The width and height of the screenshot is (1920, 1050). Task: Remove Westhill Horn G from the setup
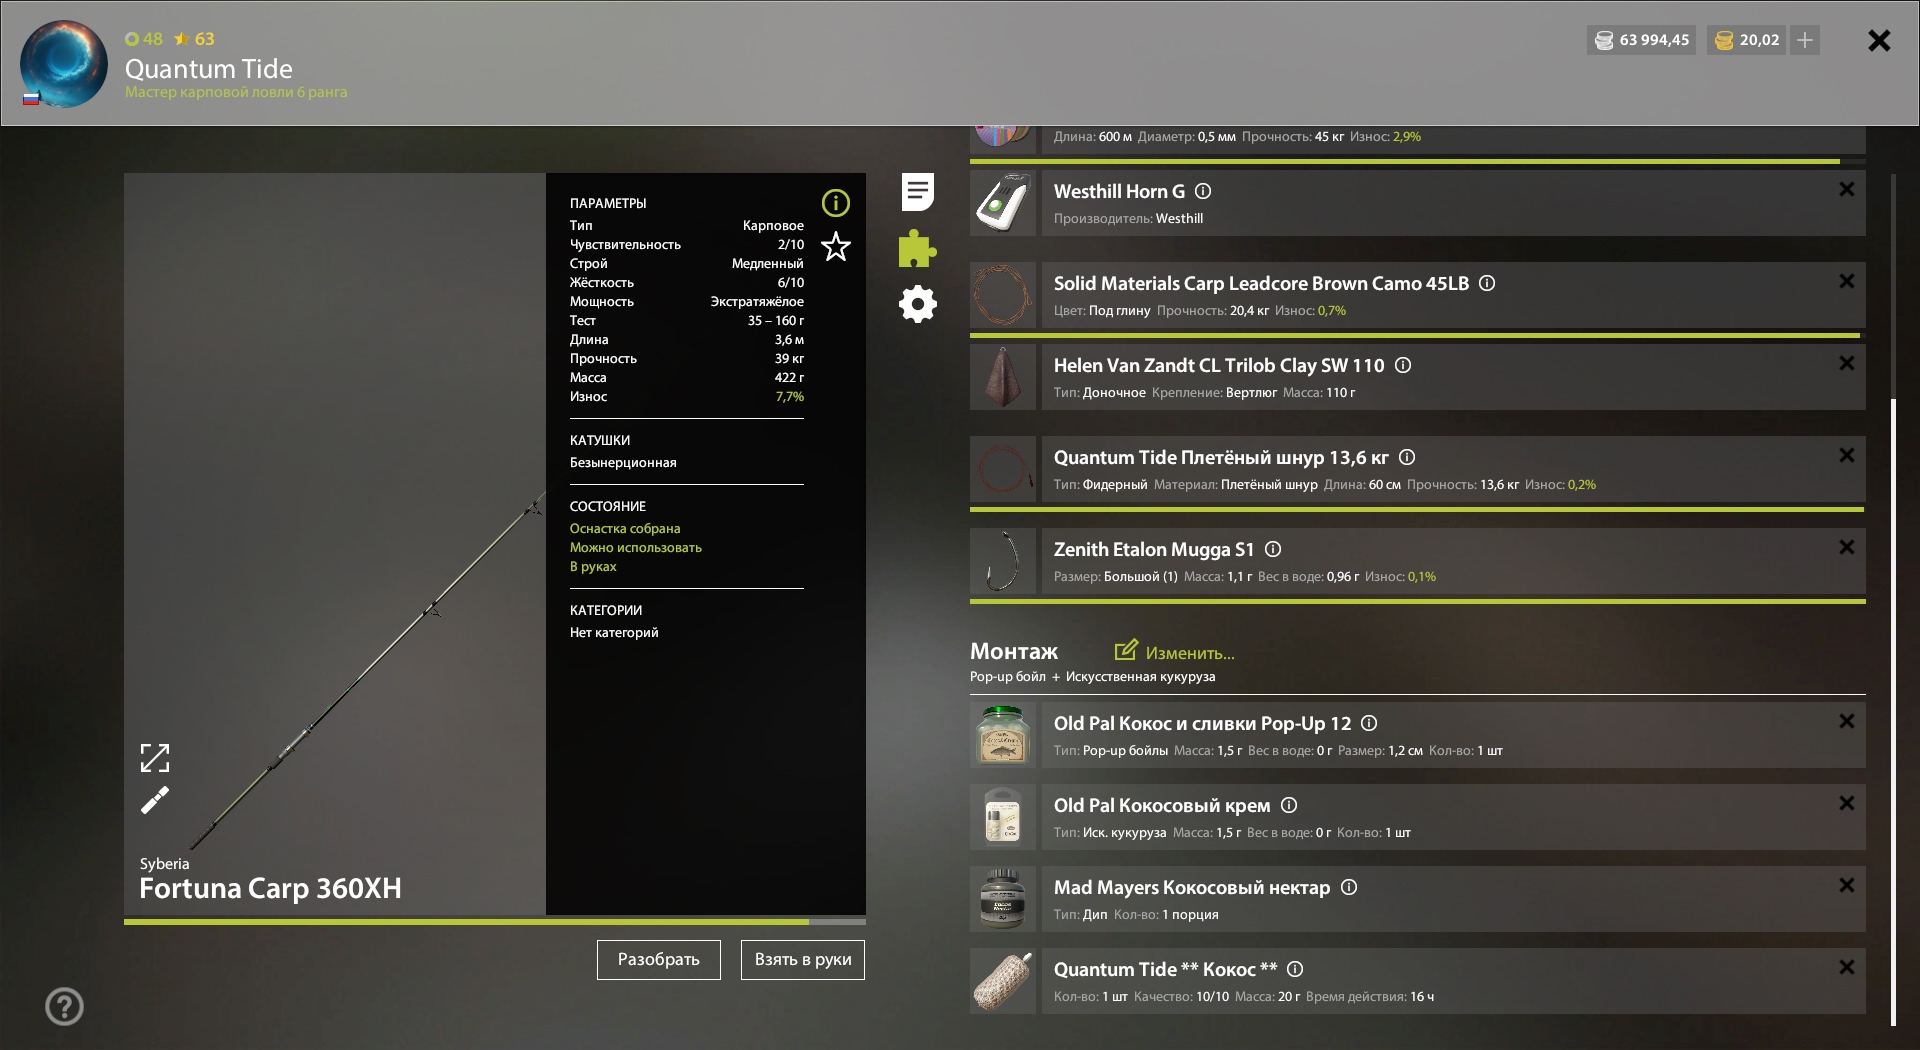pyautogui.click(x=1846, y=189)
